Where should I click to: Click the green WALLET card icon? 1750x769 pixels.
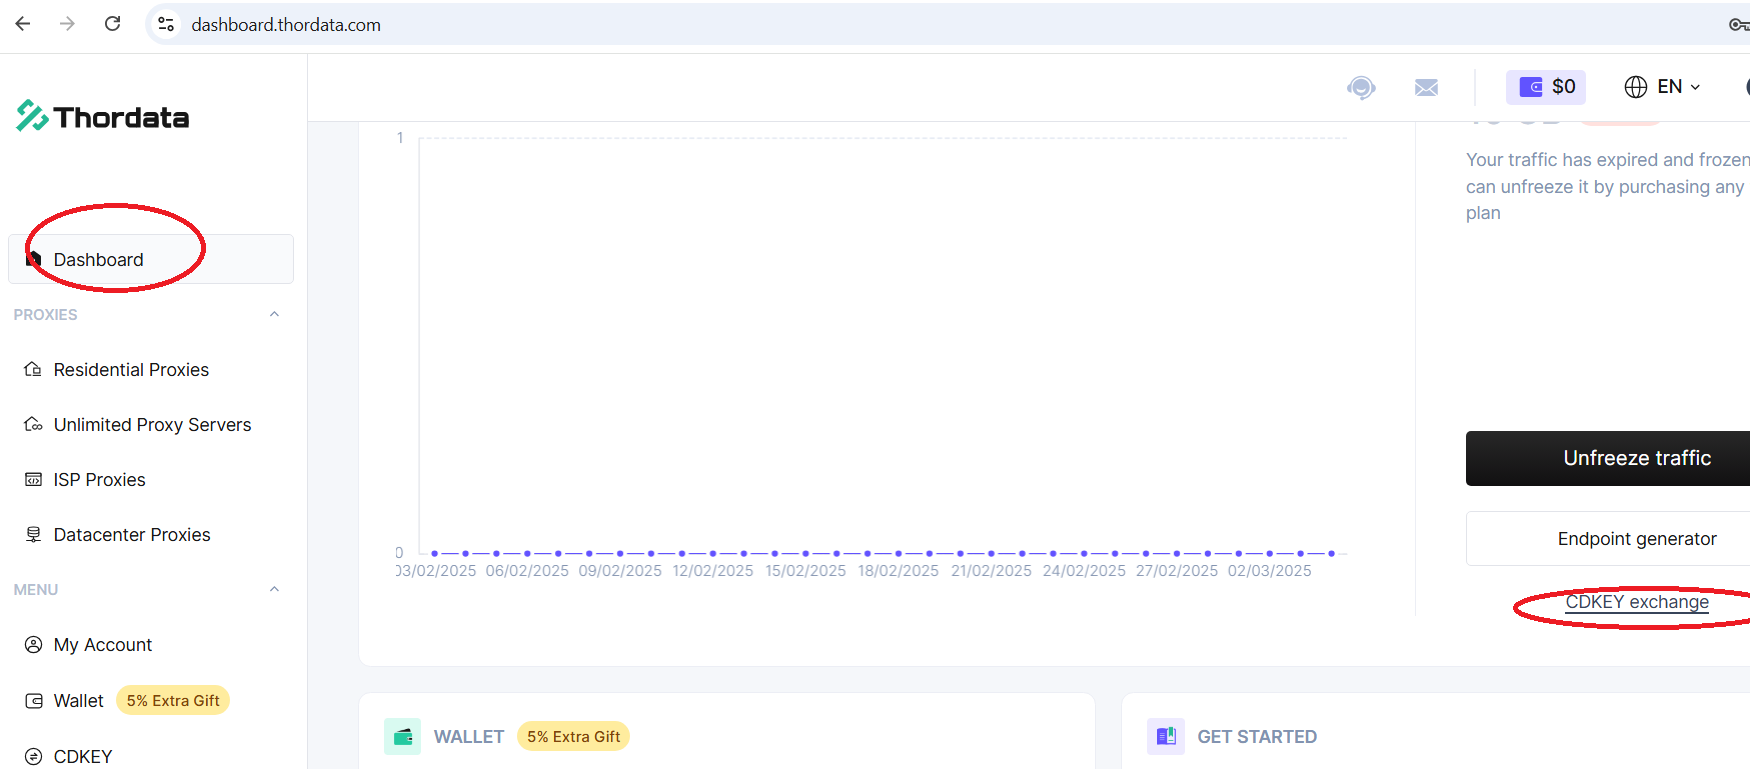pyautogui.click(x=403, y=737)
